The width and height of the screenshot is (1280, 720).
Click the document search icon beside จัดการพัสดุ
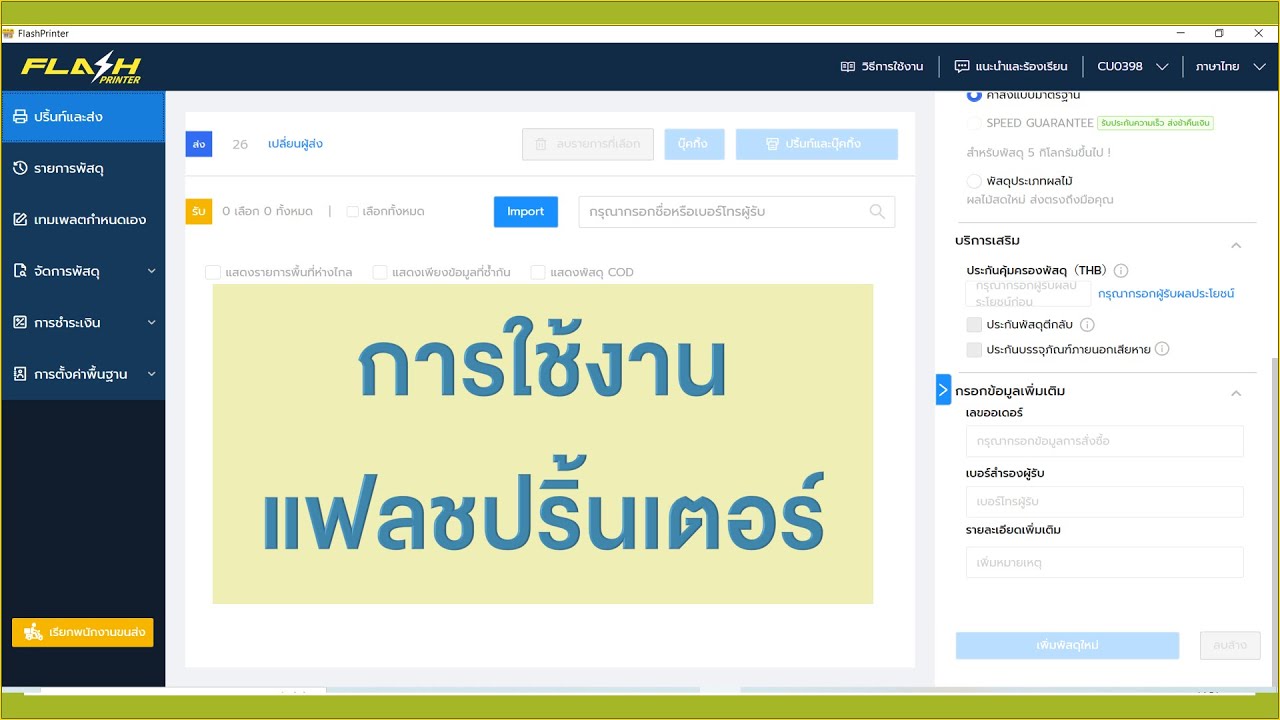click(x=20, y=271)
